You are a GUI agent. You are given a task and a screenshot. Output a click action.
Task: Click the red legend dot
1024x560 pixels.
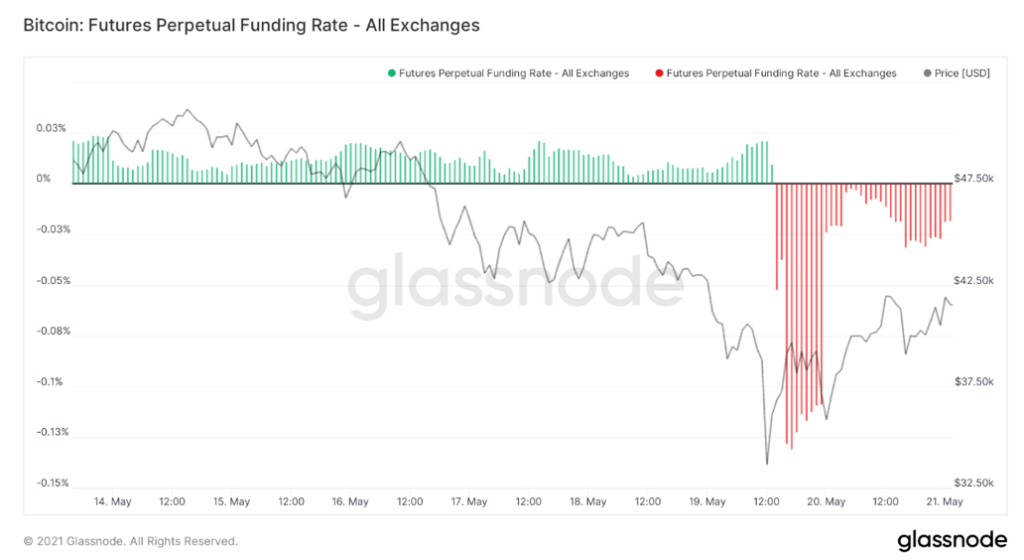point(657,73)
